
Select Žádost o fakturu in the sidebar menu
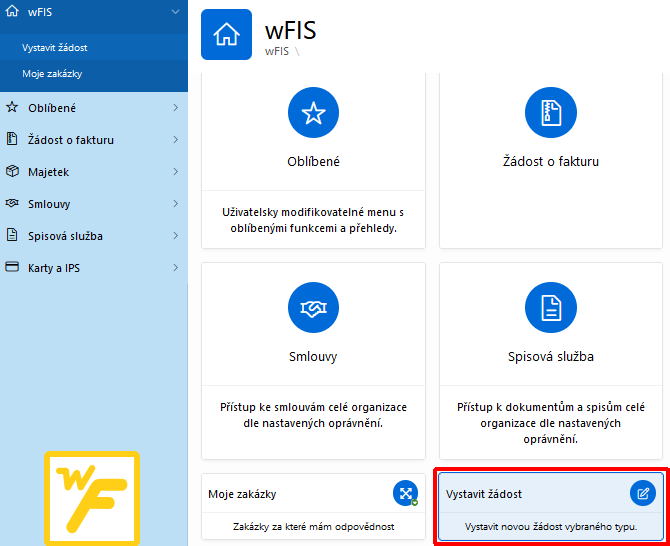tap(71, 140)
